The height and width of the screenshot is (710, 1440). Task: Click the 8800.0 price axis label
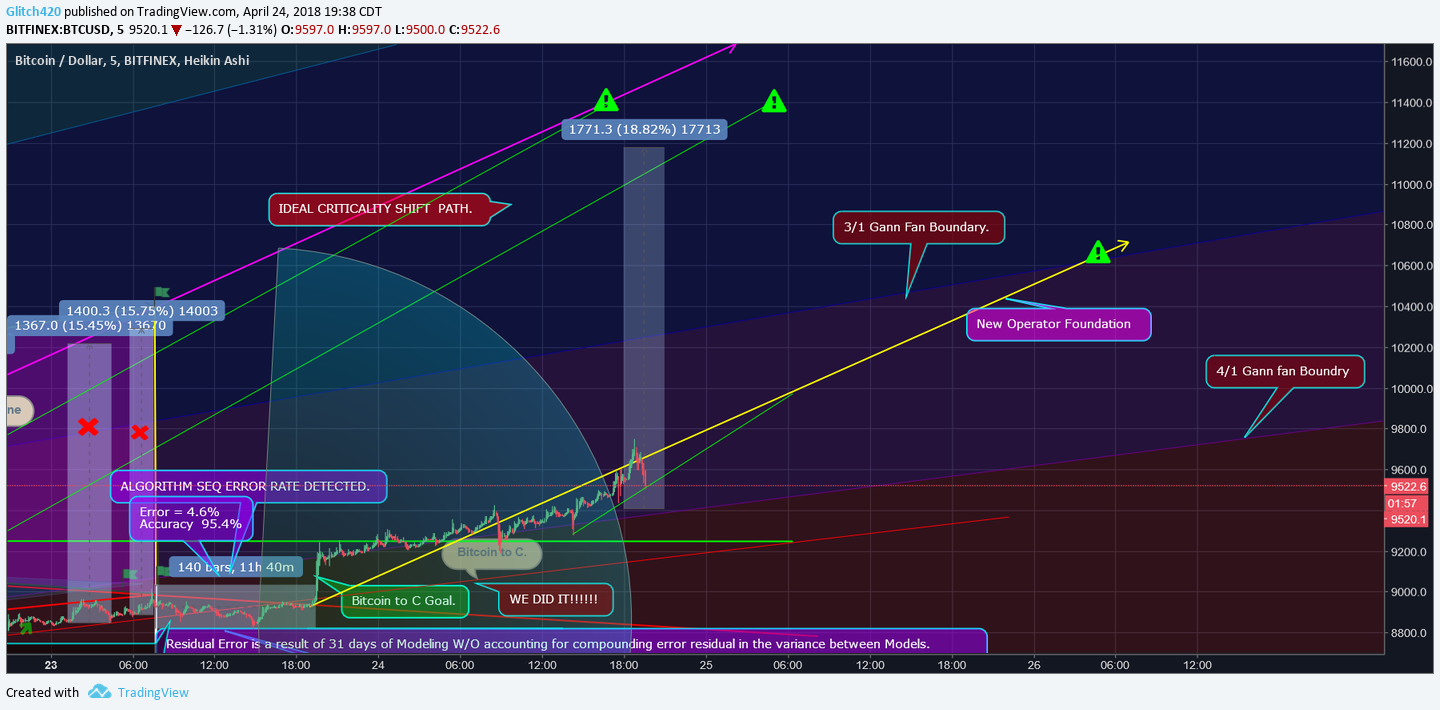(x=1411, y=633)
